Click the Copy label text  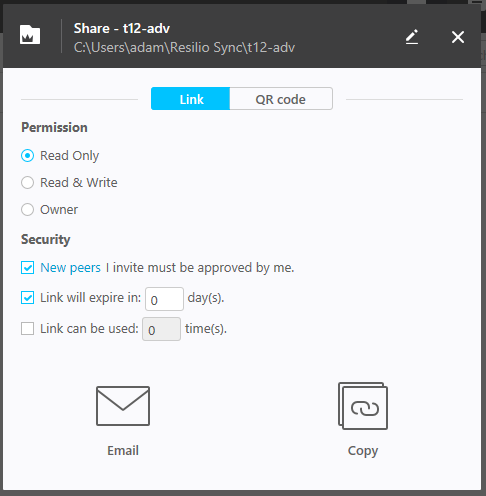pyautogui.click(x=363, y=451)
